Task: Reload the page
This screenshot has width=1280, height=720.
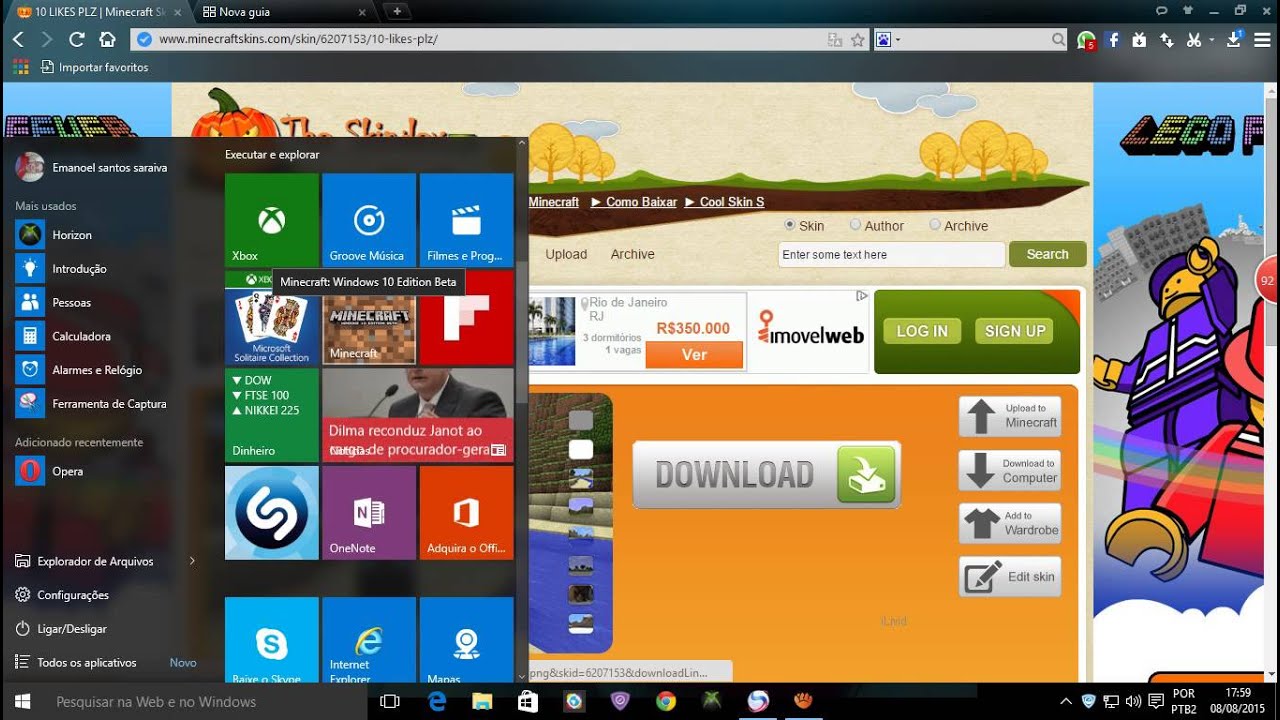Action: (76, 40)
